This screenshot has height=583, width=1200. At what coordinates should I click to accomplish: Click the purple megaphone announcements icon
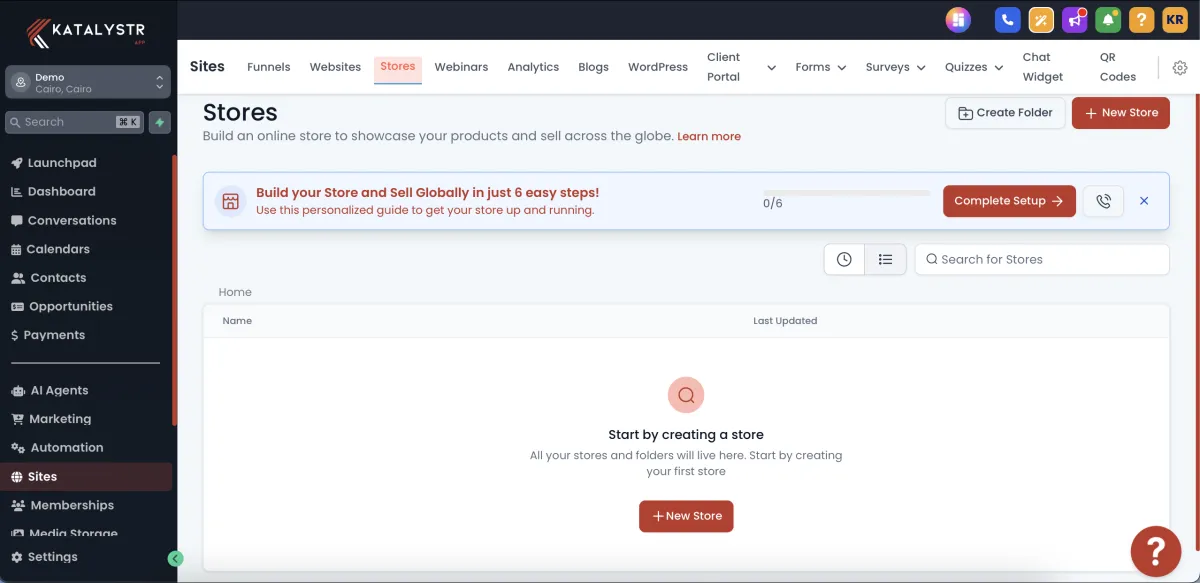pos(1074,19)
